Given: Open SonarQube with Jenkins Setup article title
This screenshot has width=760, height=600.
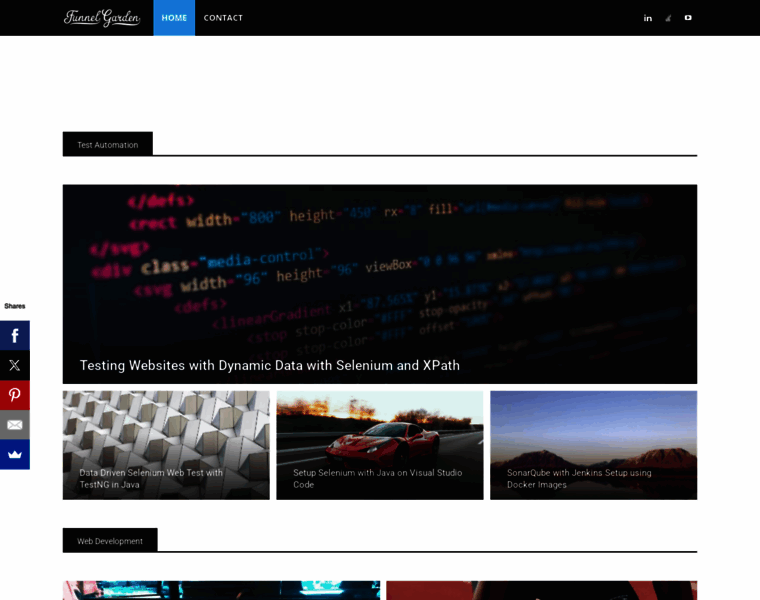Looking at the screenshot, I should point(579,478).
